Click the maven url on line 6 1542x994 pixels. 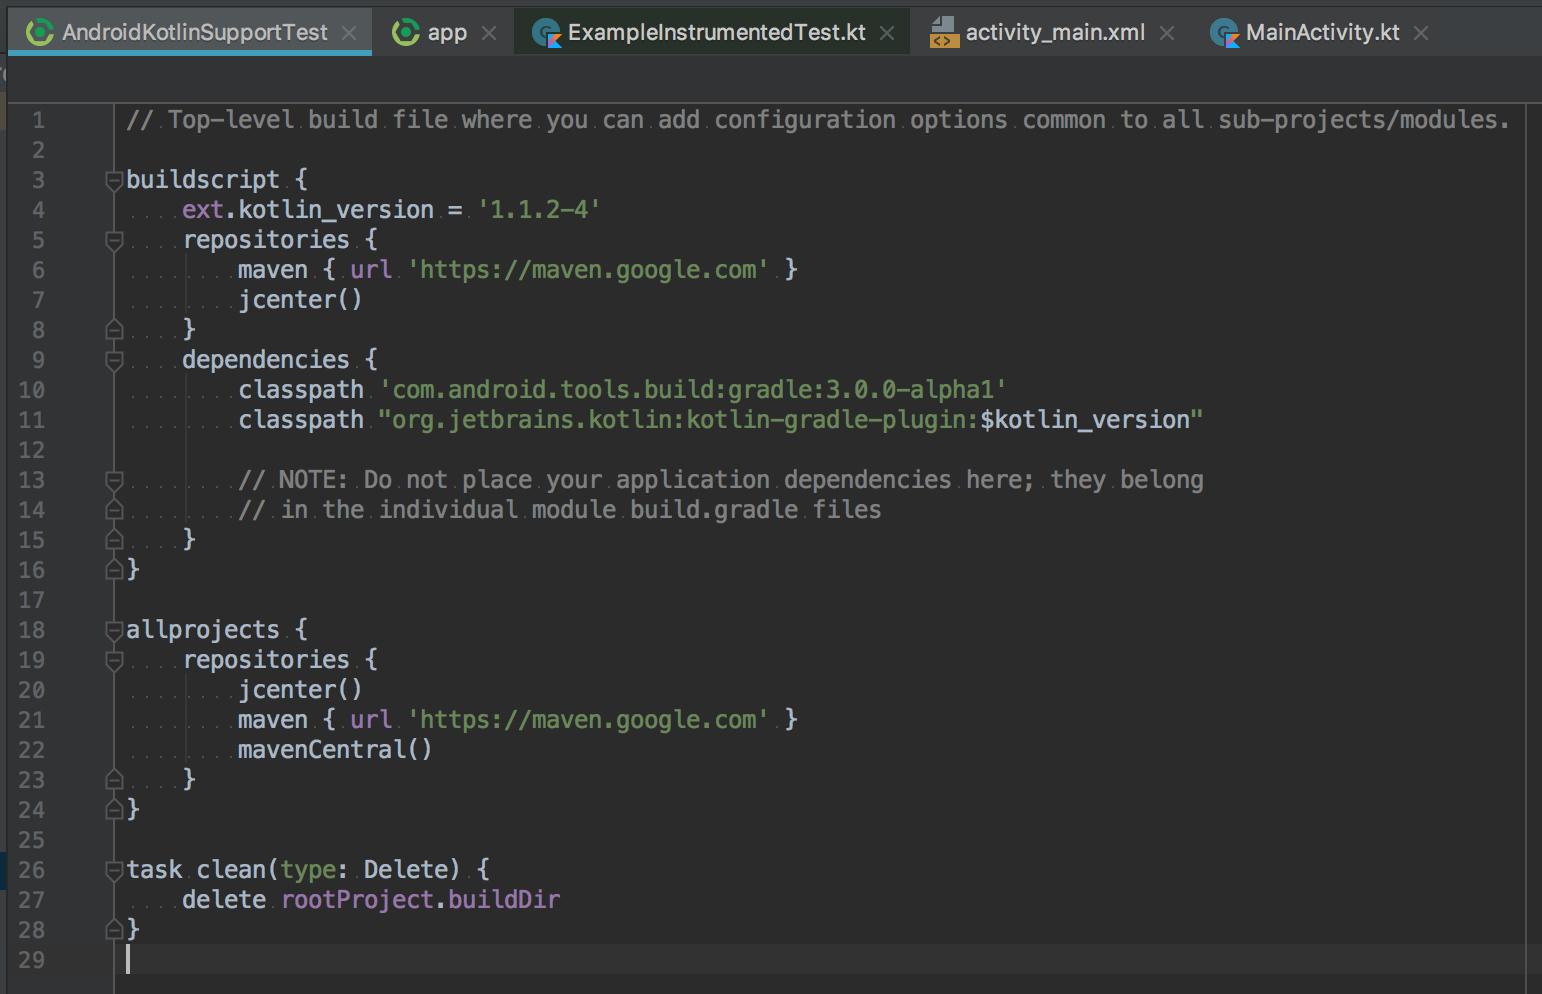point(588,269)
